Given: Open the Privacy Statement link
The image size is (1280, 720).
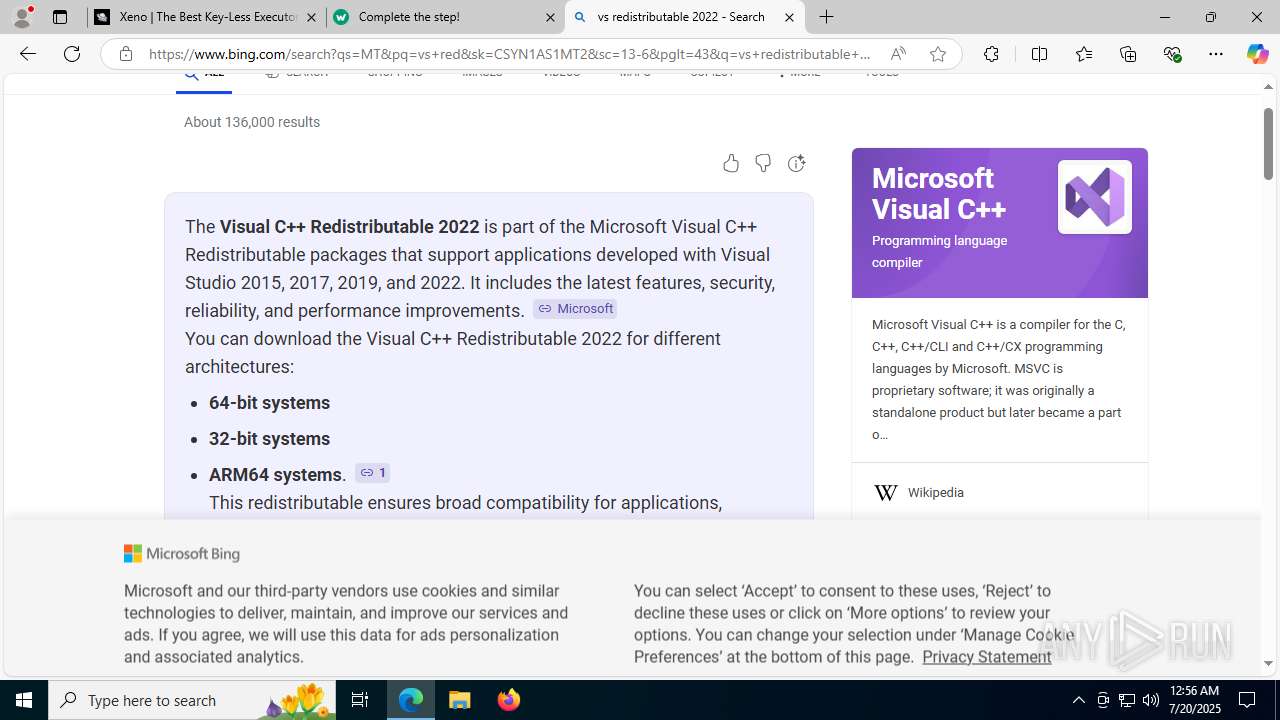Looking at the screenshot, I should click(x=987, y=657).
